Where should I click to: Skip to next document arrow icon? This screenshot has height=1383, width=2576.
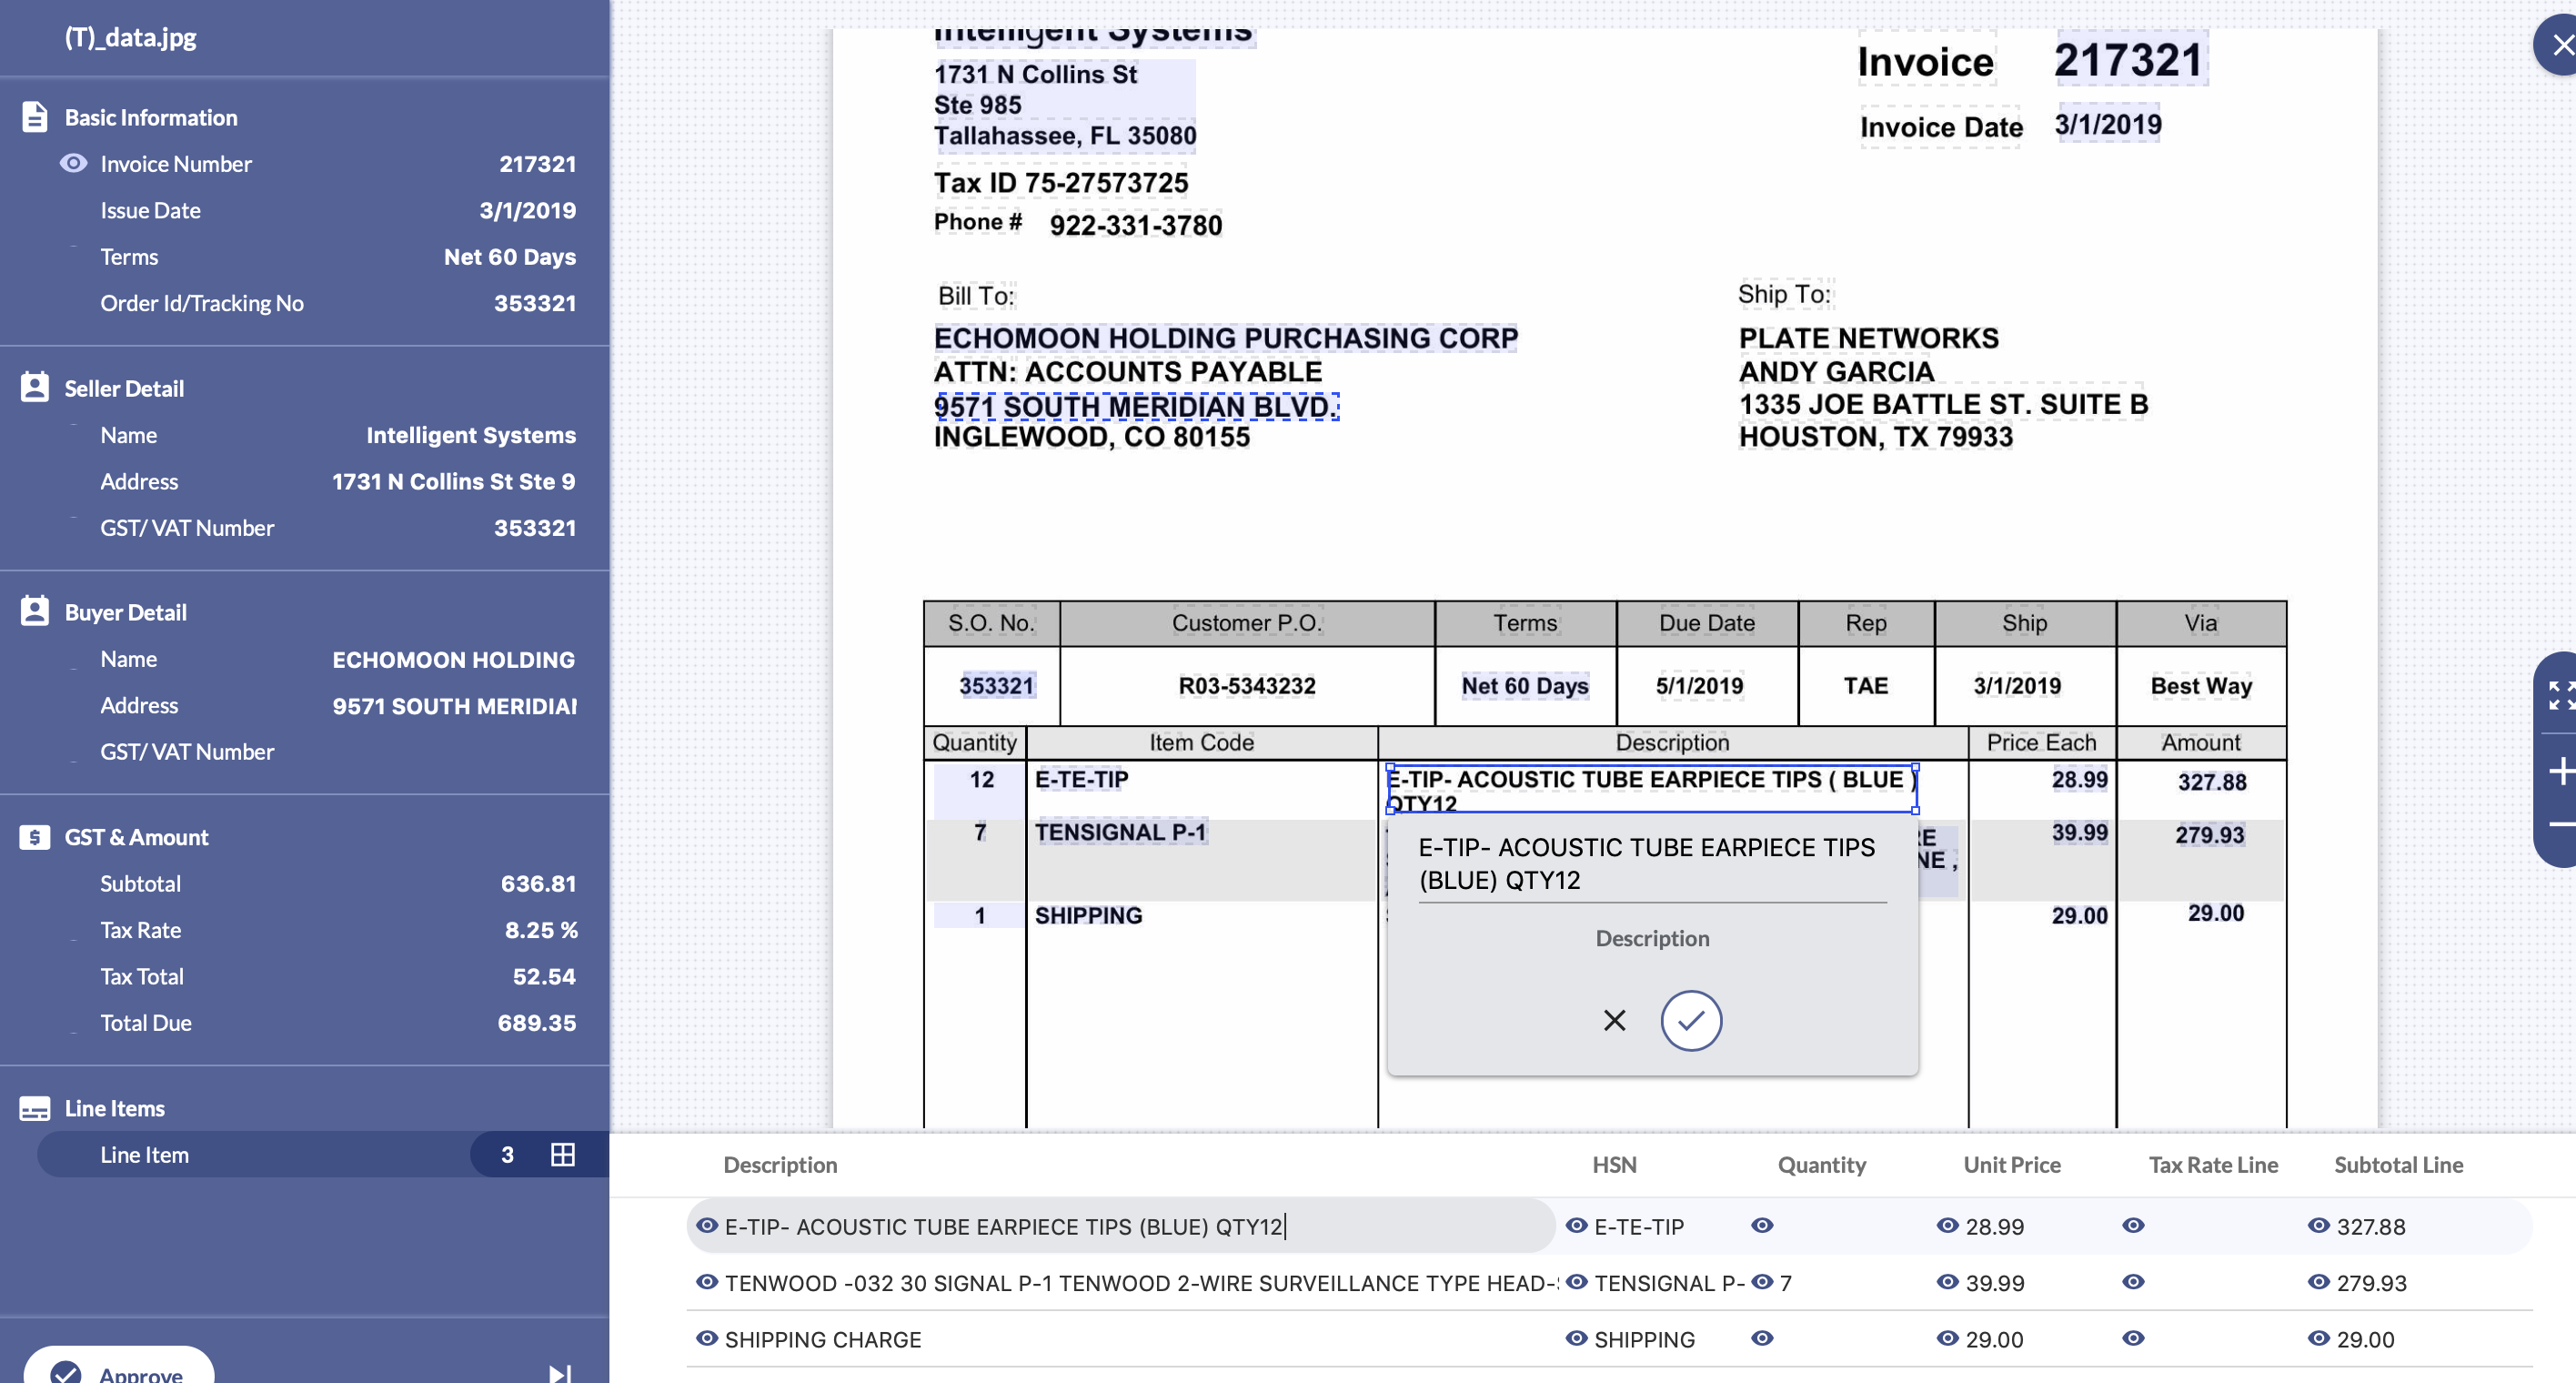(560, 1374)
